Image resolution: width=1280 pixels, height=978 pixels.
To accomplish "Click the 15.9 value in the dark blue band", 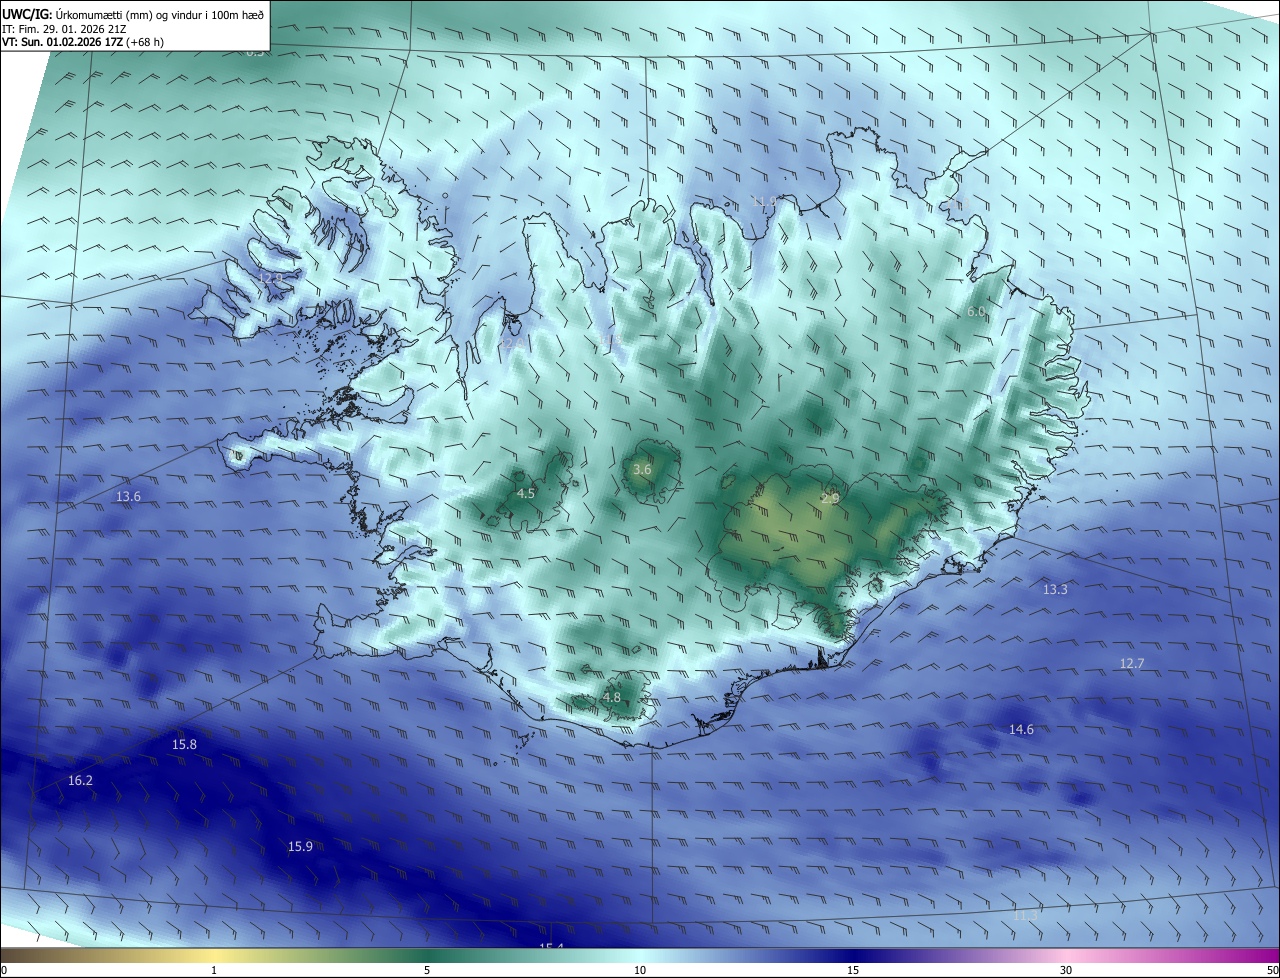I will tap(300, 846).
